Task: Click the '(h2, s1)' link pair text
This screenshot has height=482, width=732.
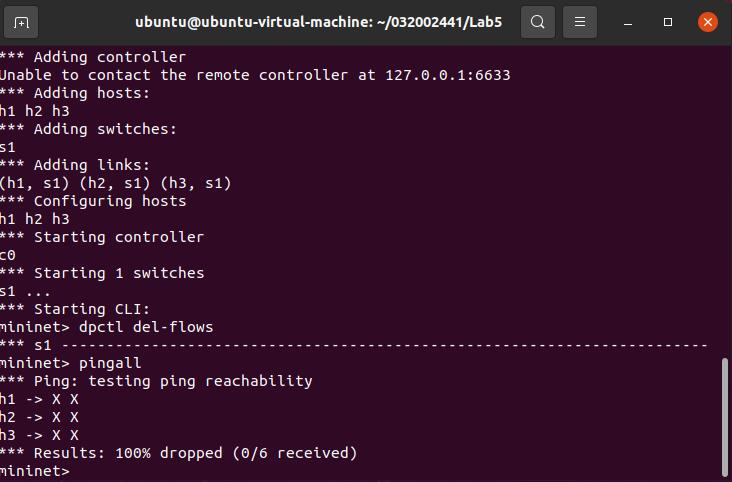Action: (x=115, y=183)
